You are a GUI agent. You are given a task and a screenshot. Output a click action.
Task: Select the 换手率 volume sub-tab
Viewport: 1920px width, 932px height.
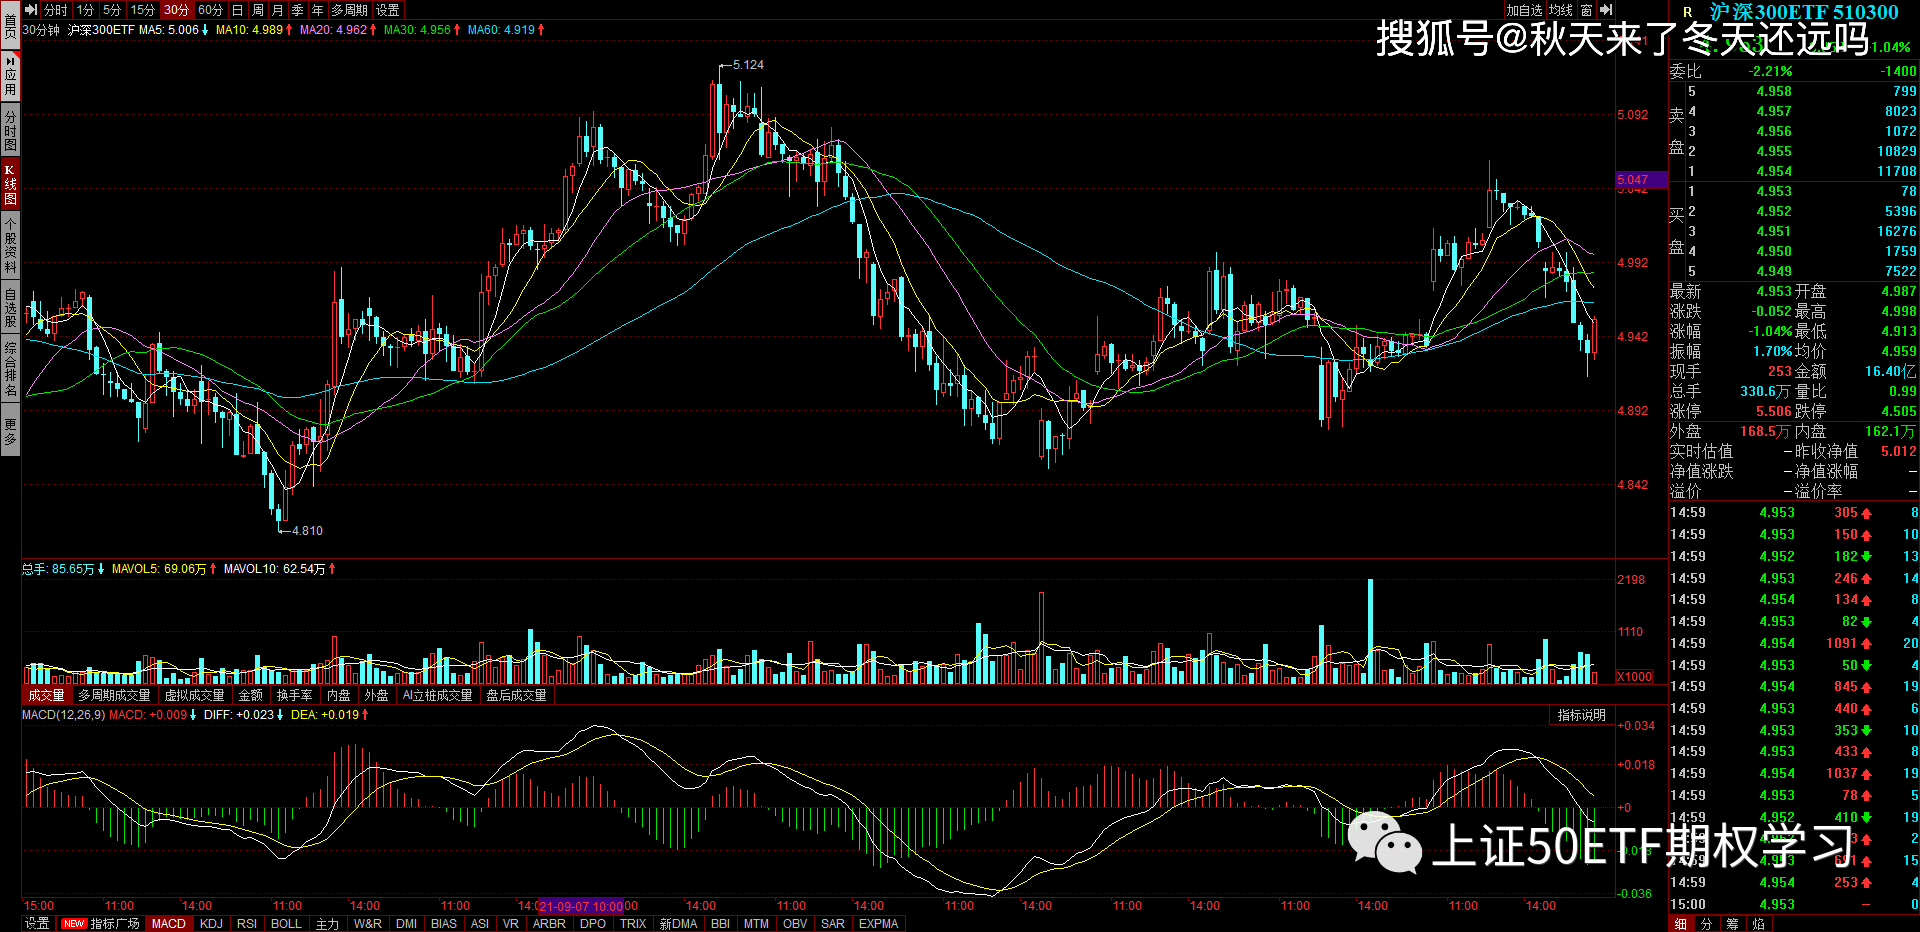pyautogui.click(x=294, y=695)
